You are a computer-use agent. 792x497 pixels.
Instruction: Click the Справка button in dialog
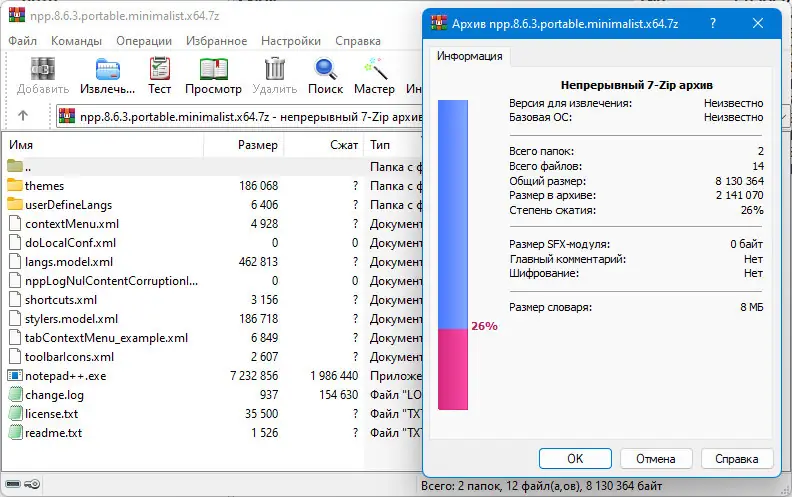click(x=736, y=459)
